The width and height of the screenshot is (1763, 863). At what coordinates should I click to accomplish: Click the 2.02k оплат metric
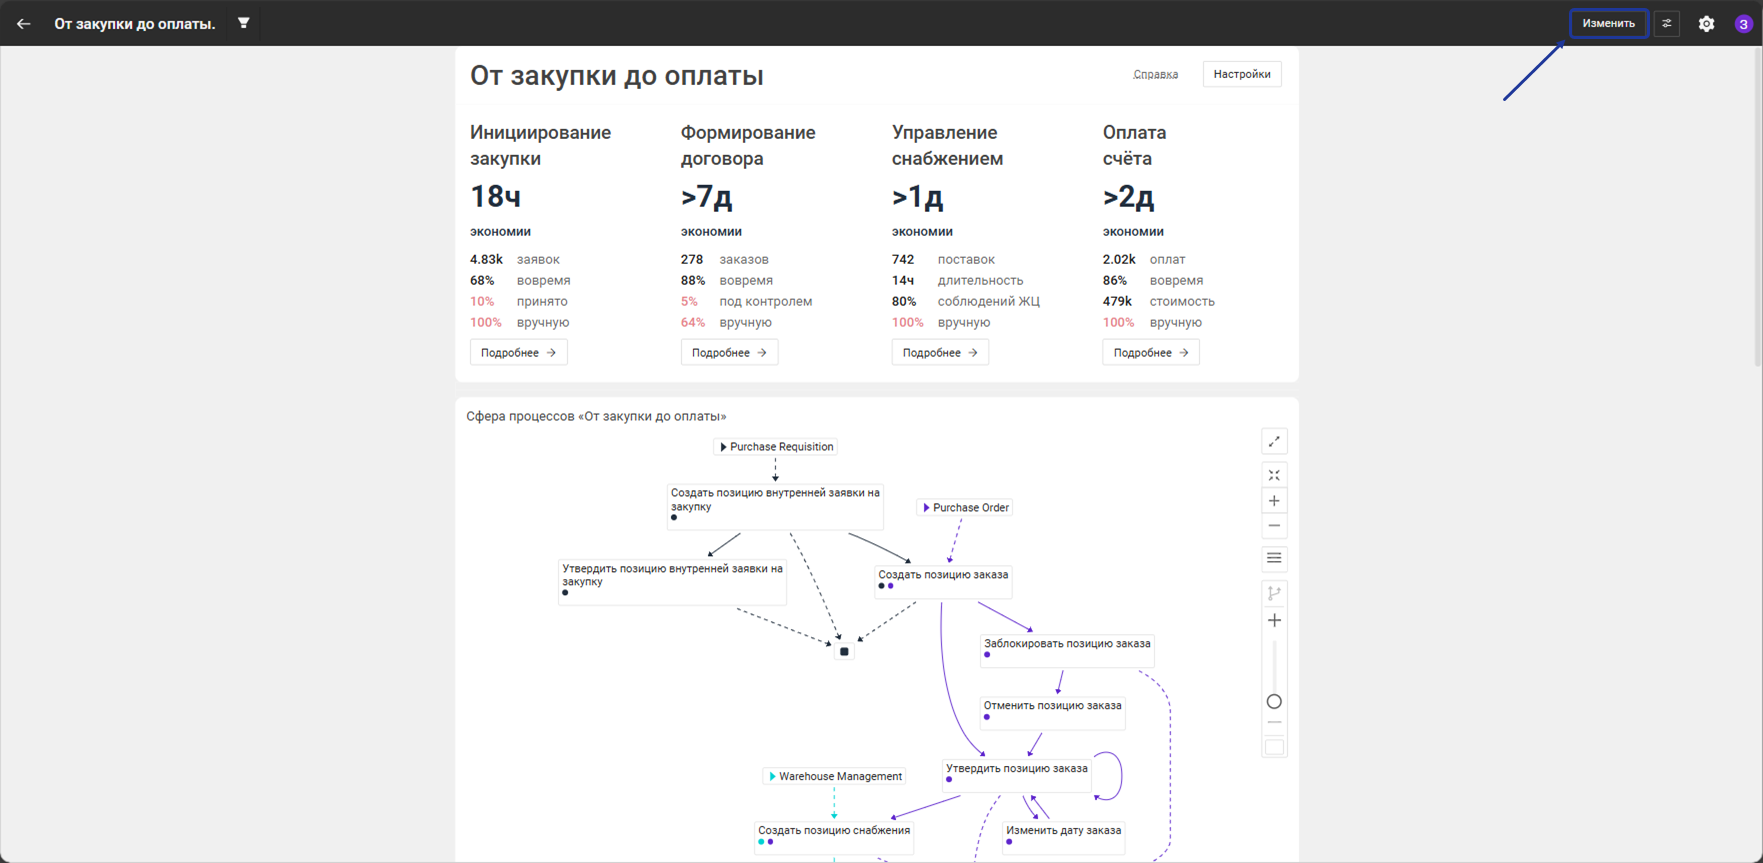(x=1144, y=259)
